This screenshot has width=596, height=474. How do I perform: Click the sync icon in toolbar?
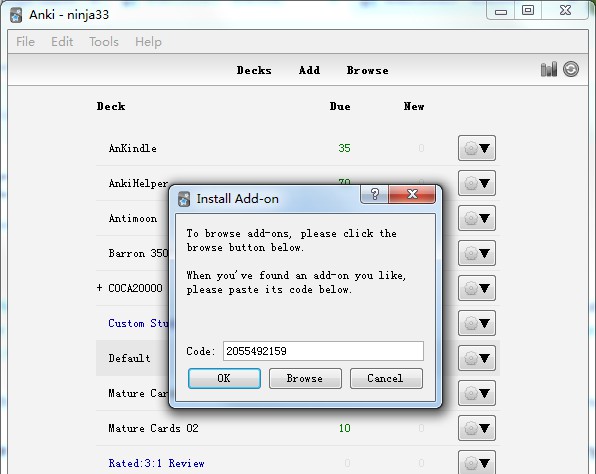click(x=571, y=69)
